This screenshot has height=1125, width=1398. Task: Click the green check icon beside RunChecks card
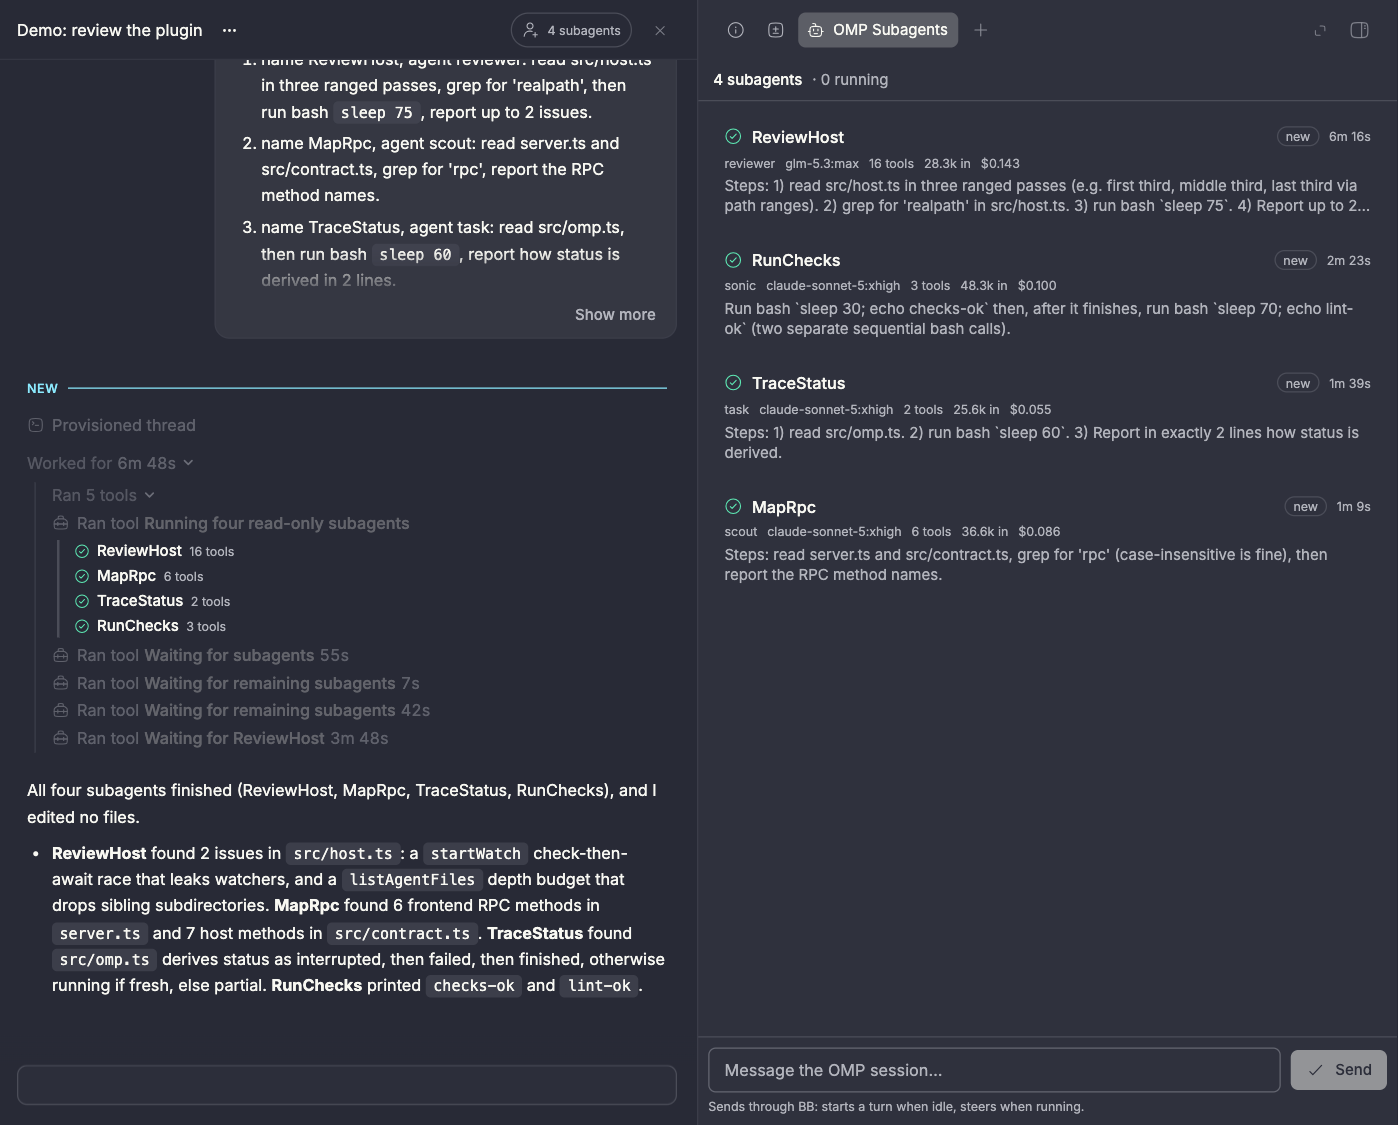click(x=733, y=259)
